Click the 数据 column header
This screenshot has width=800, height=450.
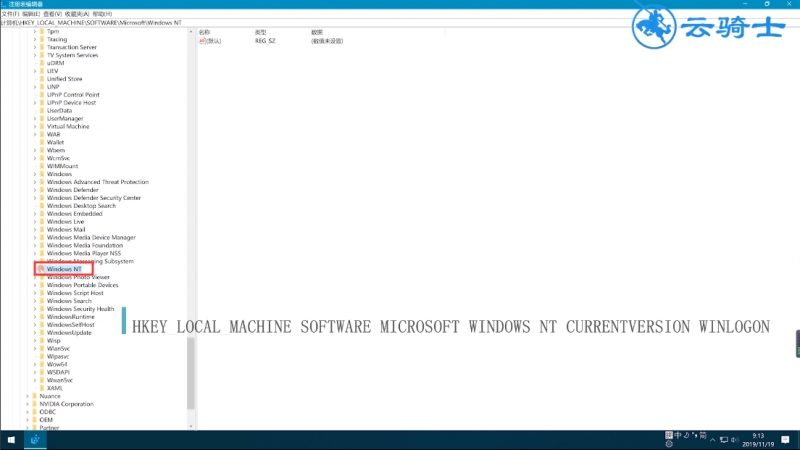click(317, 32)
